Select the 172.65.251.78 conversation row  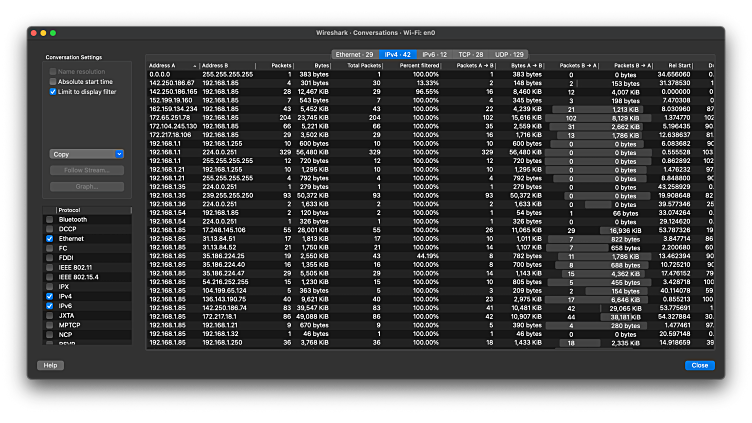pos(173,117)
